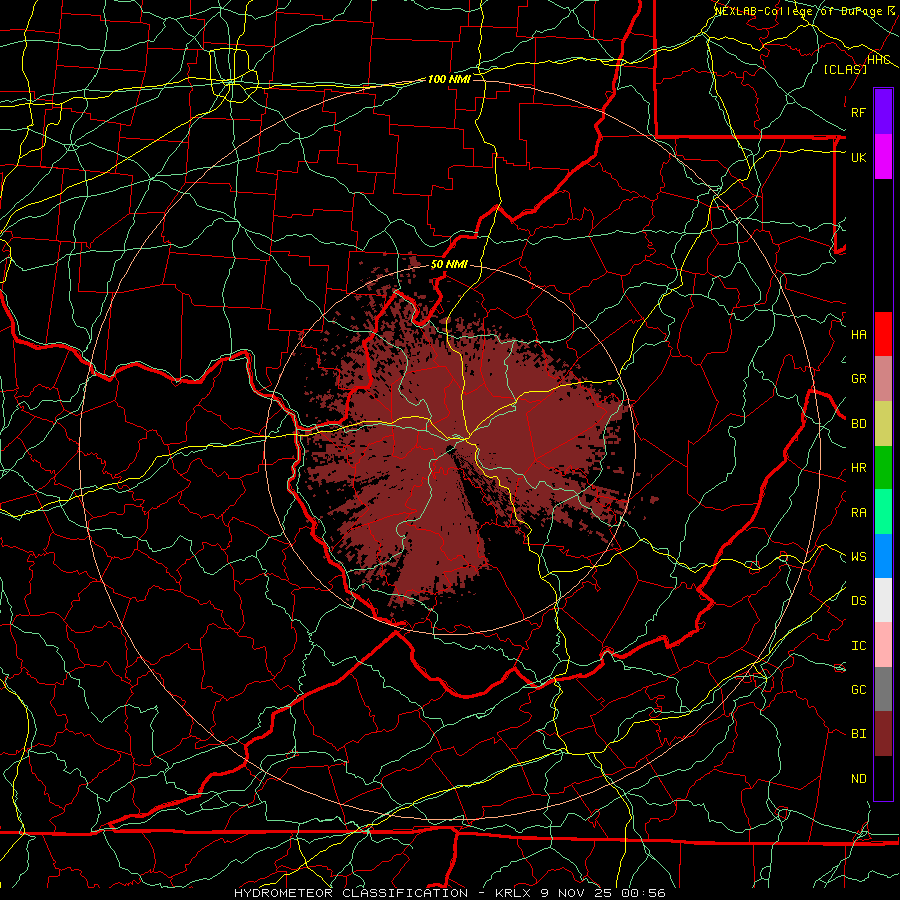Screen dimensions: 900x900
Task: Click the 50 NMI range ring label
Action: pos(449,264)
